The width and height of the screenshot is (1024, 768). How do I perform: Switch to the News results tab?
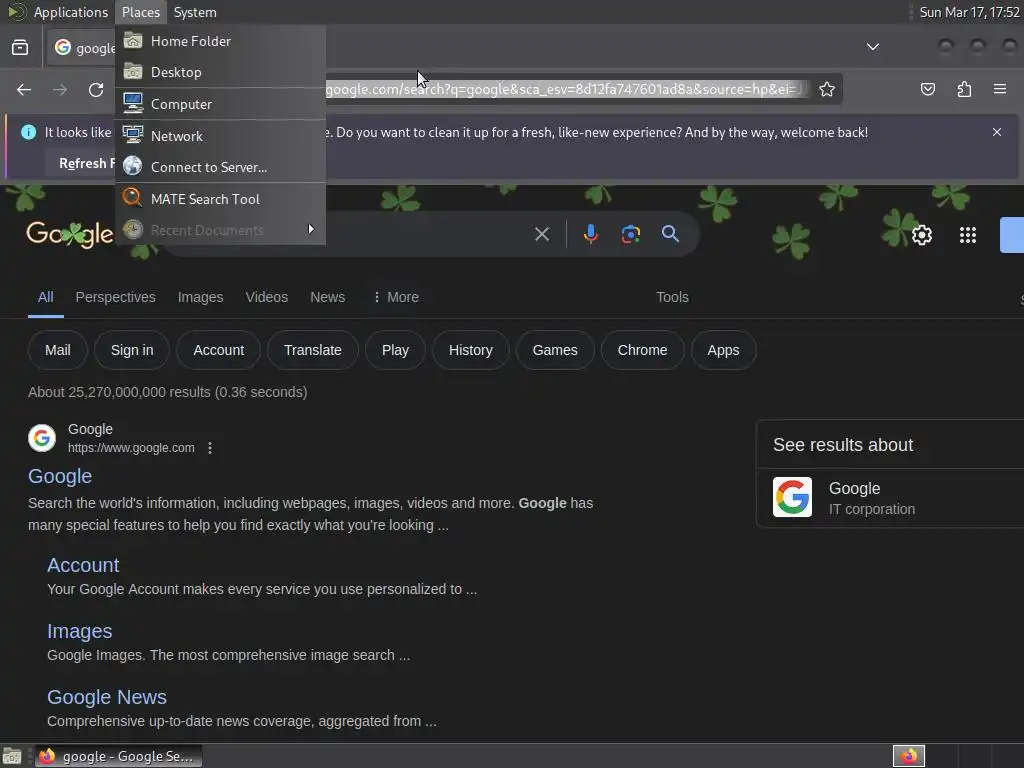coord(327,297)
